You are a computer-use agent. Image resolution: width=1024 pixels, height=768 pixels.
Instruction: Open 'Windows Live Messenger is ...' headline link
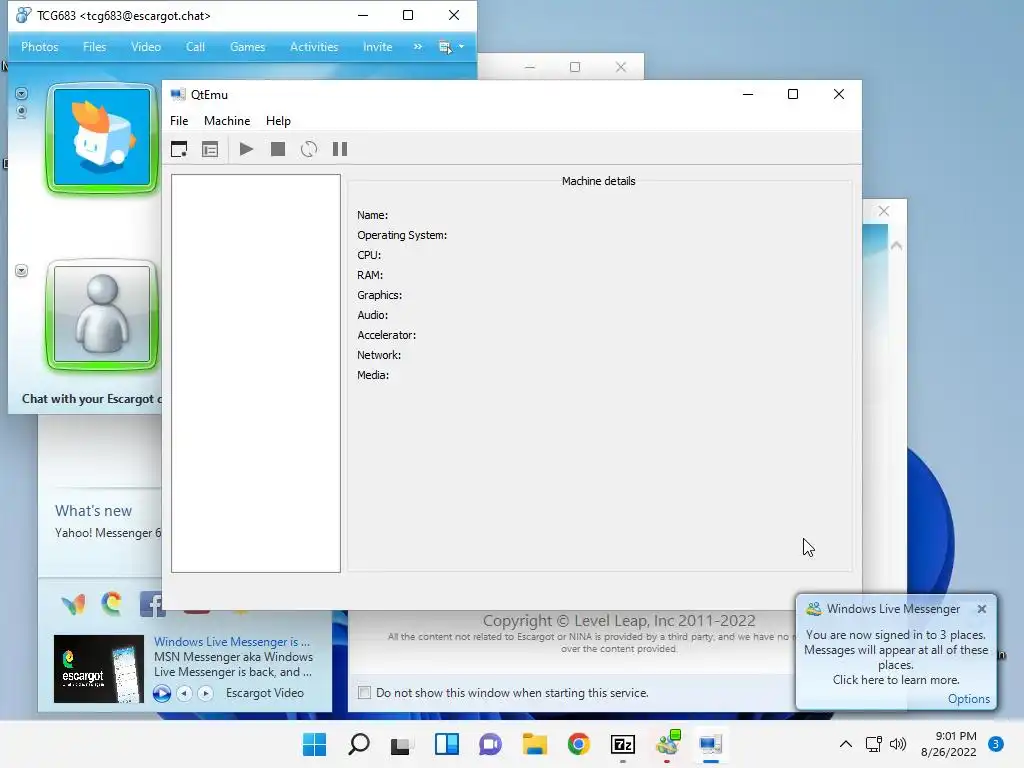point(232,642)
